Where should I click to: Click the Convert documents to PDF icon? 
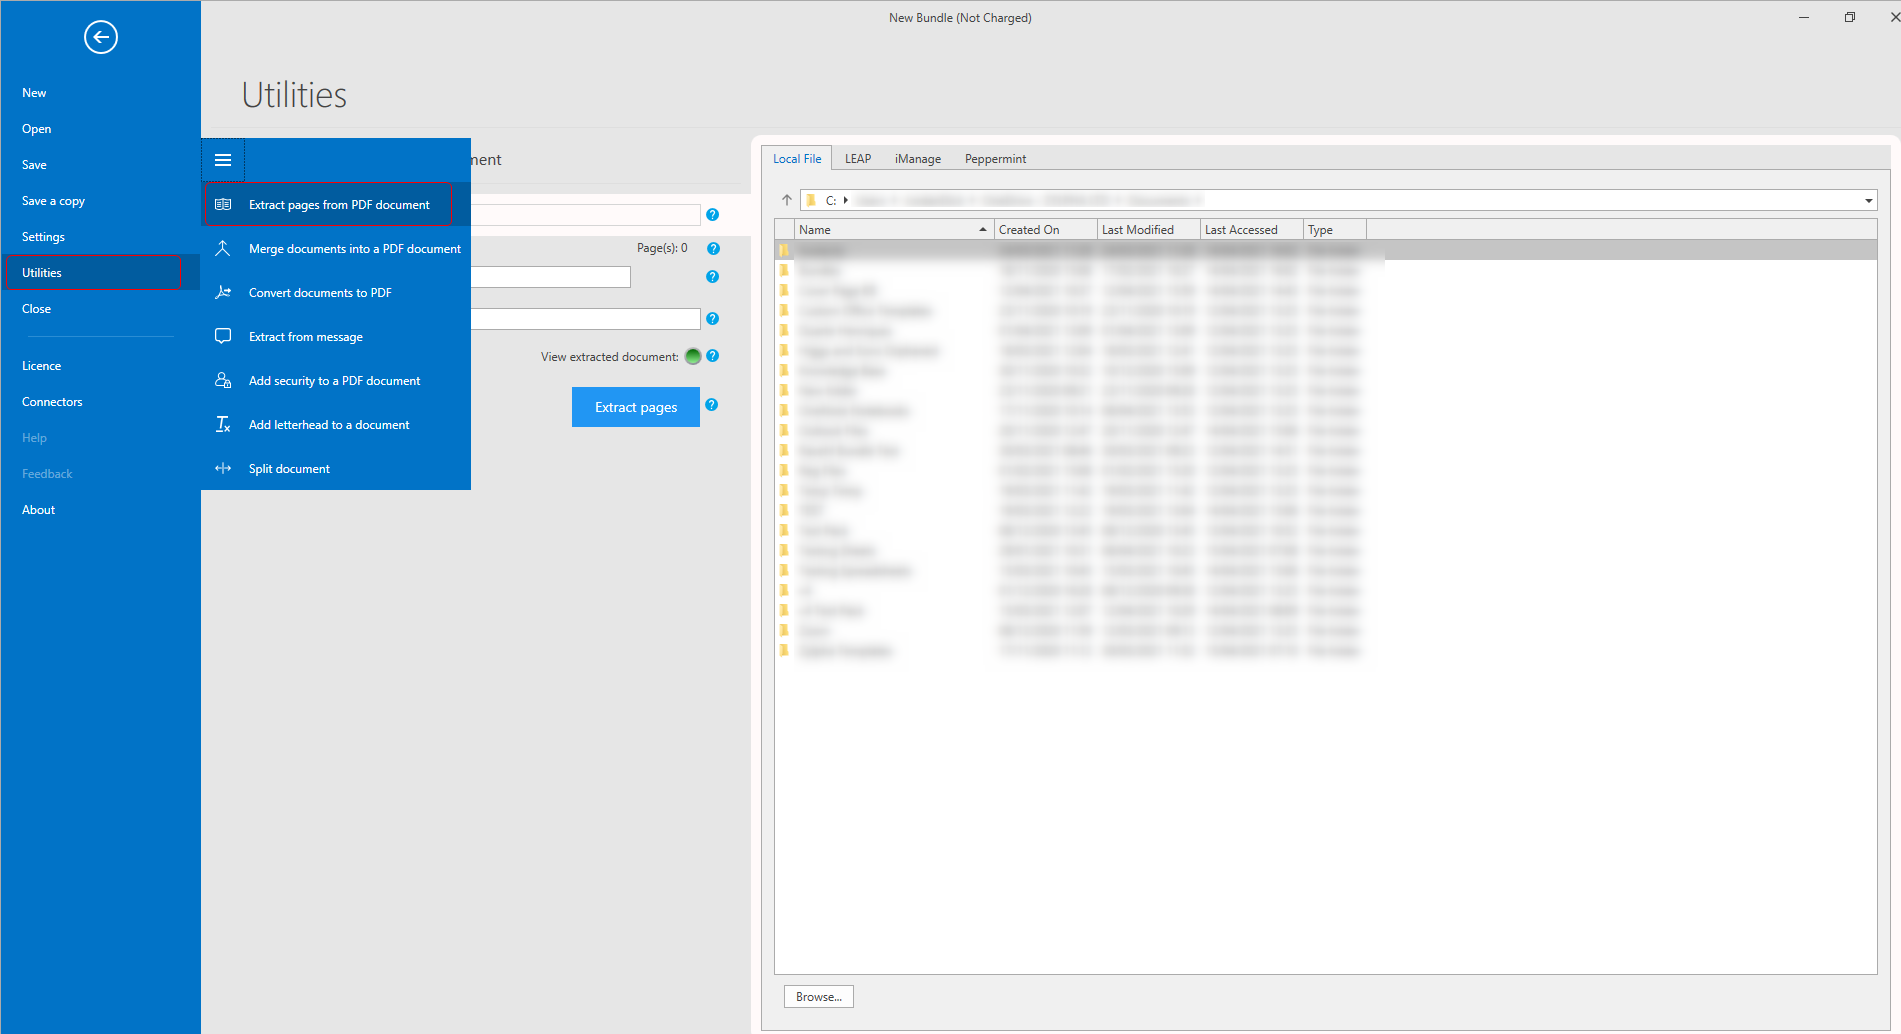point(223,293)
